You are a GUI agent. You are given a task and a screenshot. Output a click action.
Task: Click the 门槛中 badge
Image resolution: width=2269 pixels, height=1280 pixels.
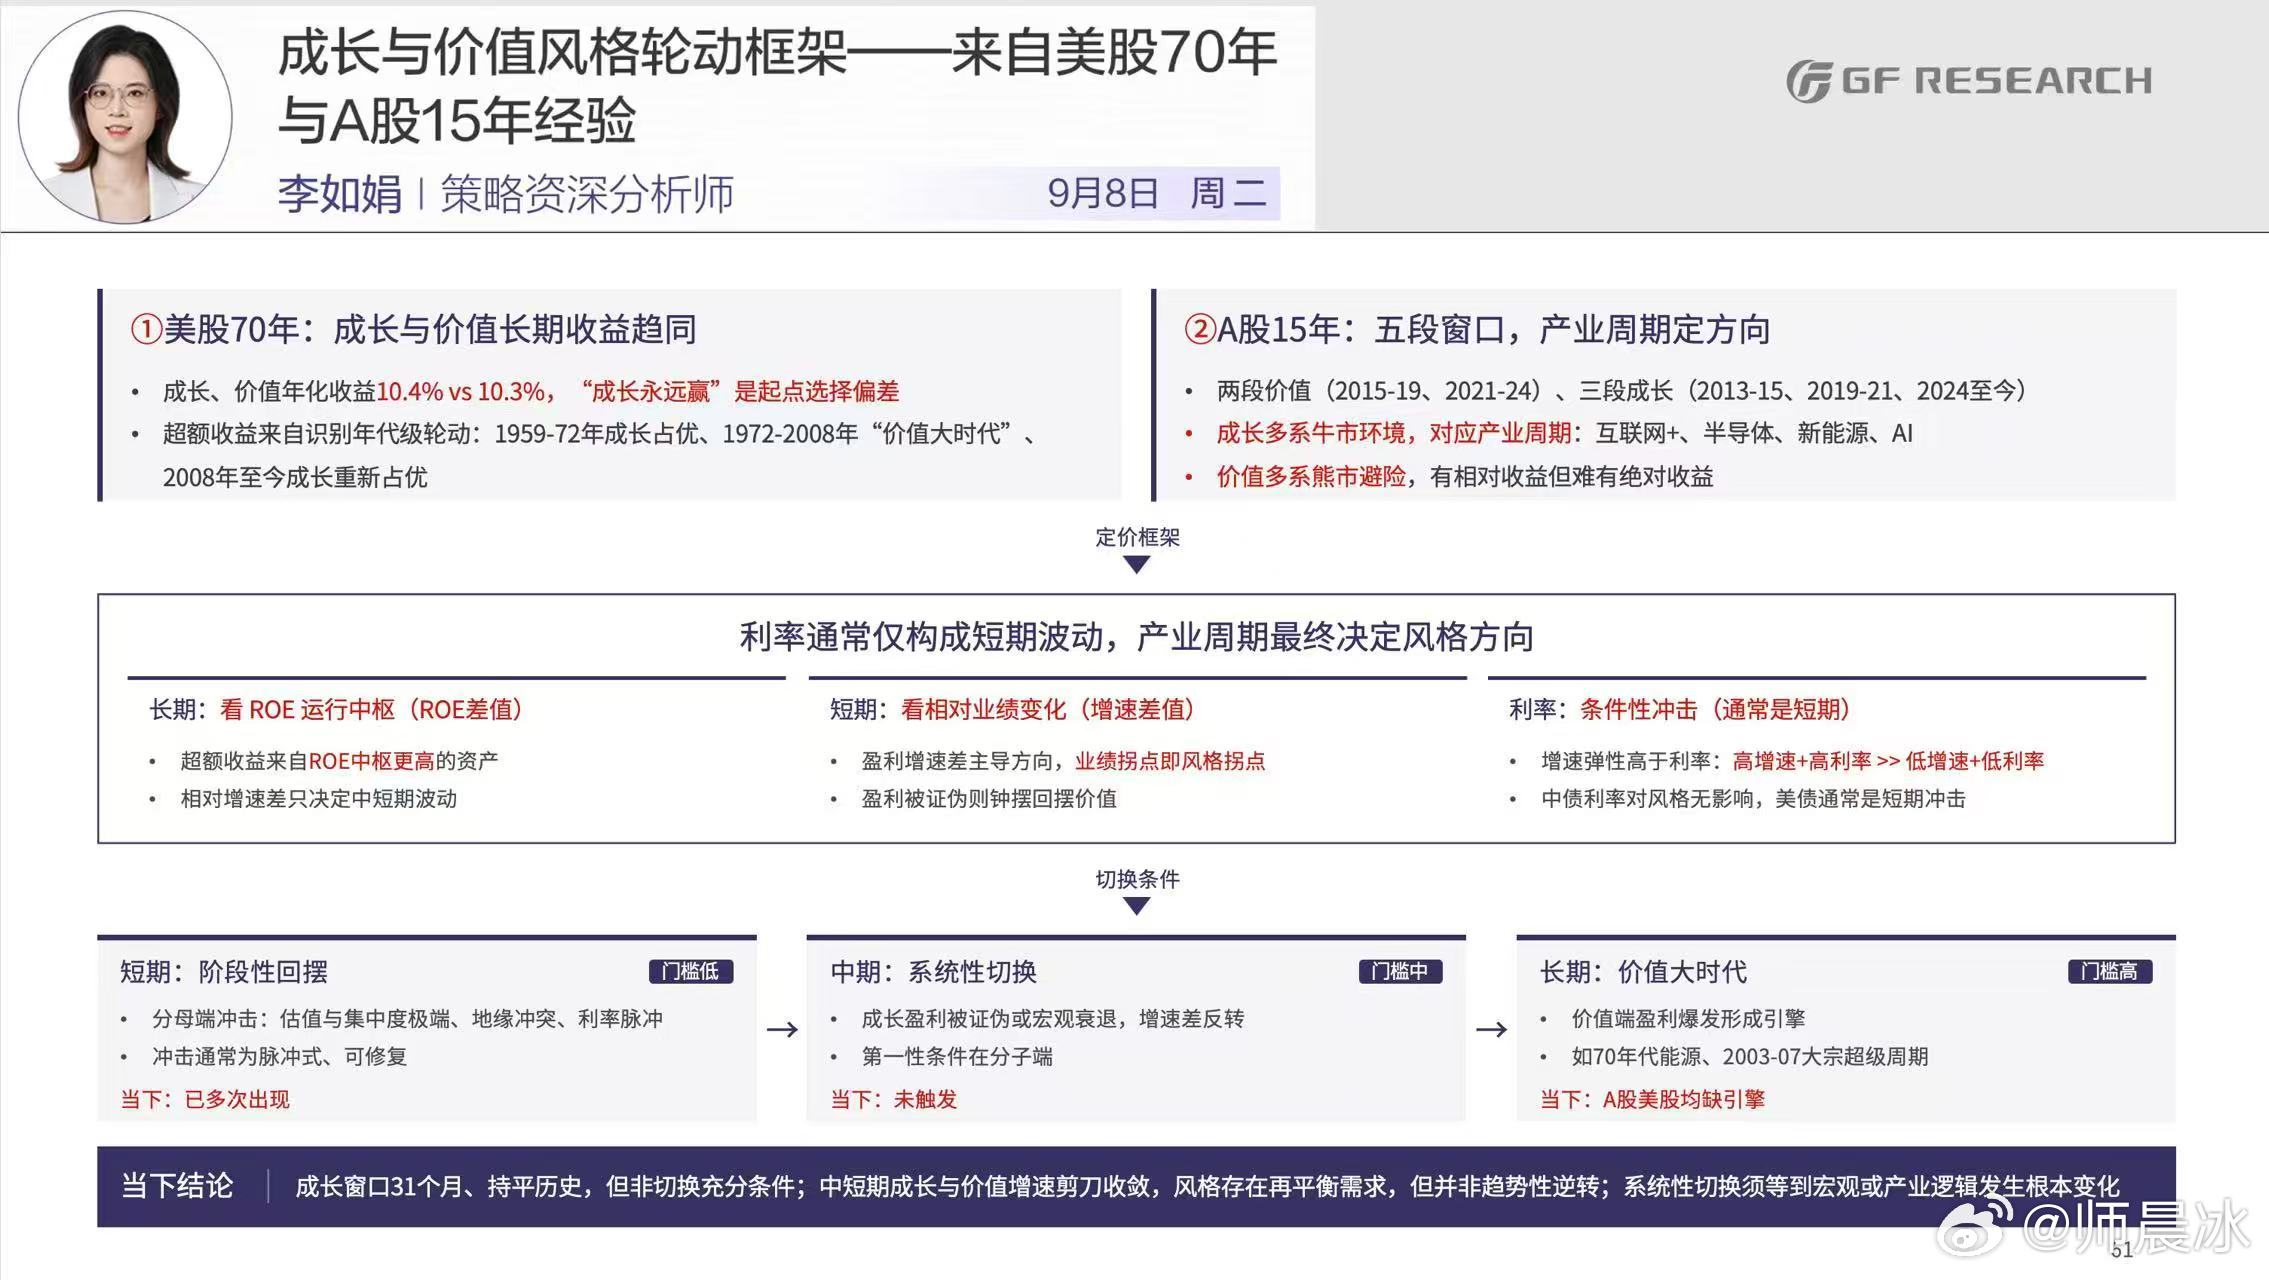[x=1400, y=971]
